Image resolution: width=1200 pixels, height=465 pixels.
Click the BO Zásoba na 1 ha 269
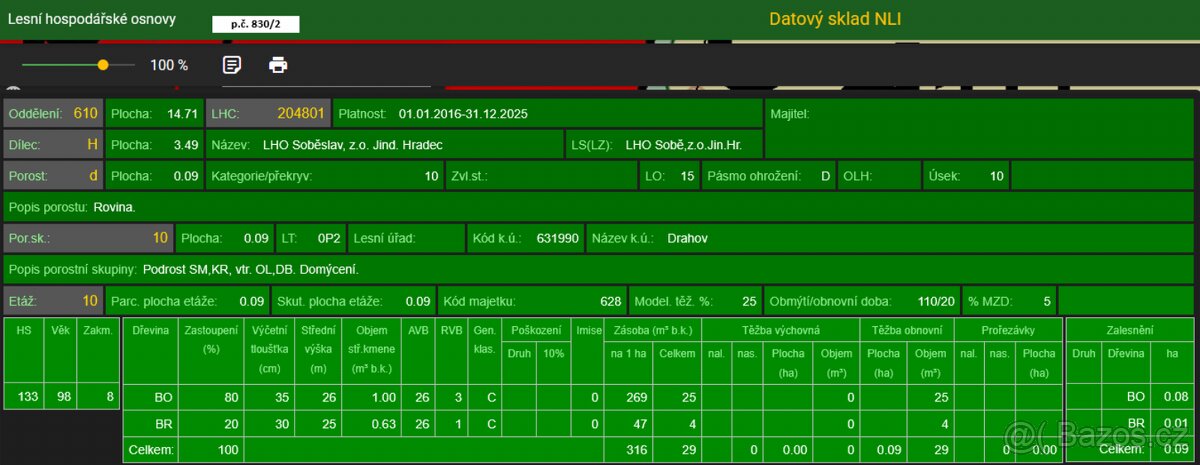(x=637, y=397)
